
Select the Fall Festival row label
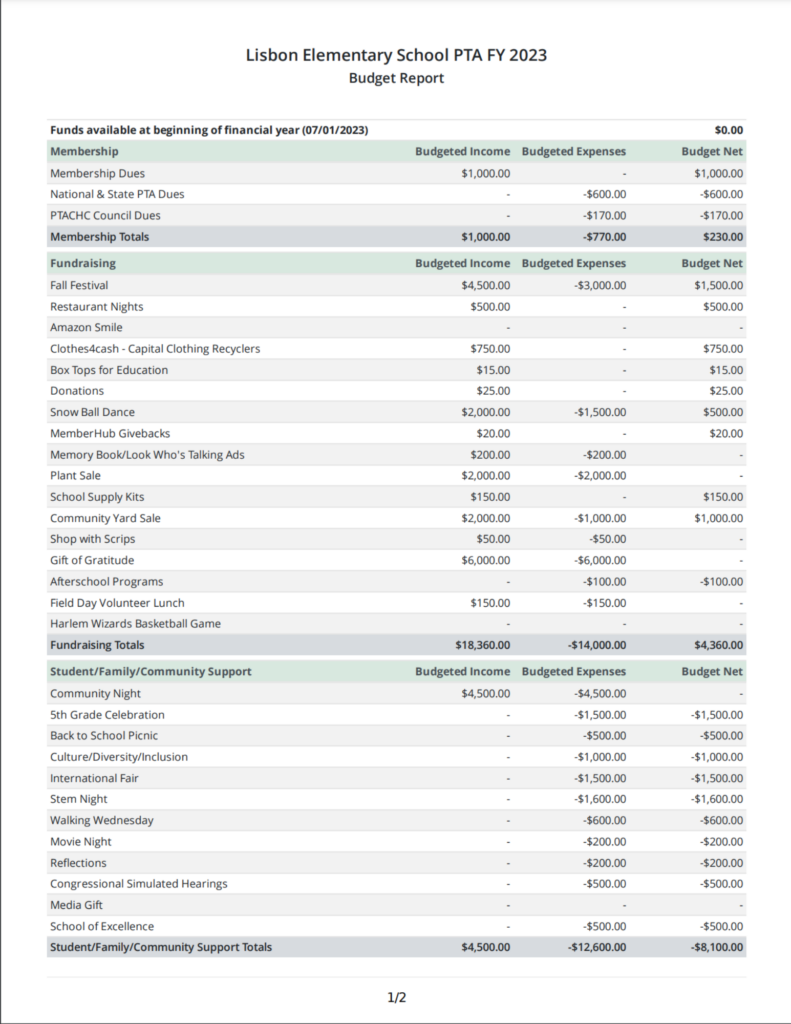pos(79,285)
